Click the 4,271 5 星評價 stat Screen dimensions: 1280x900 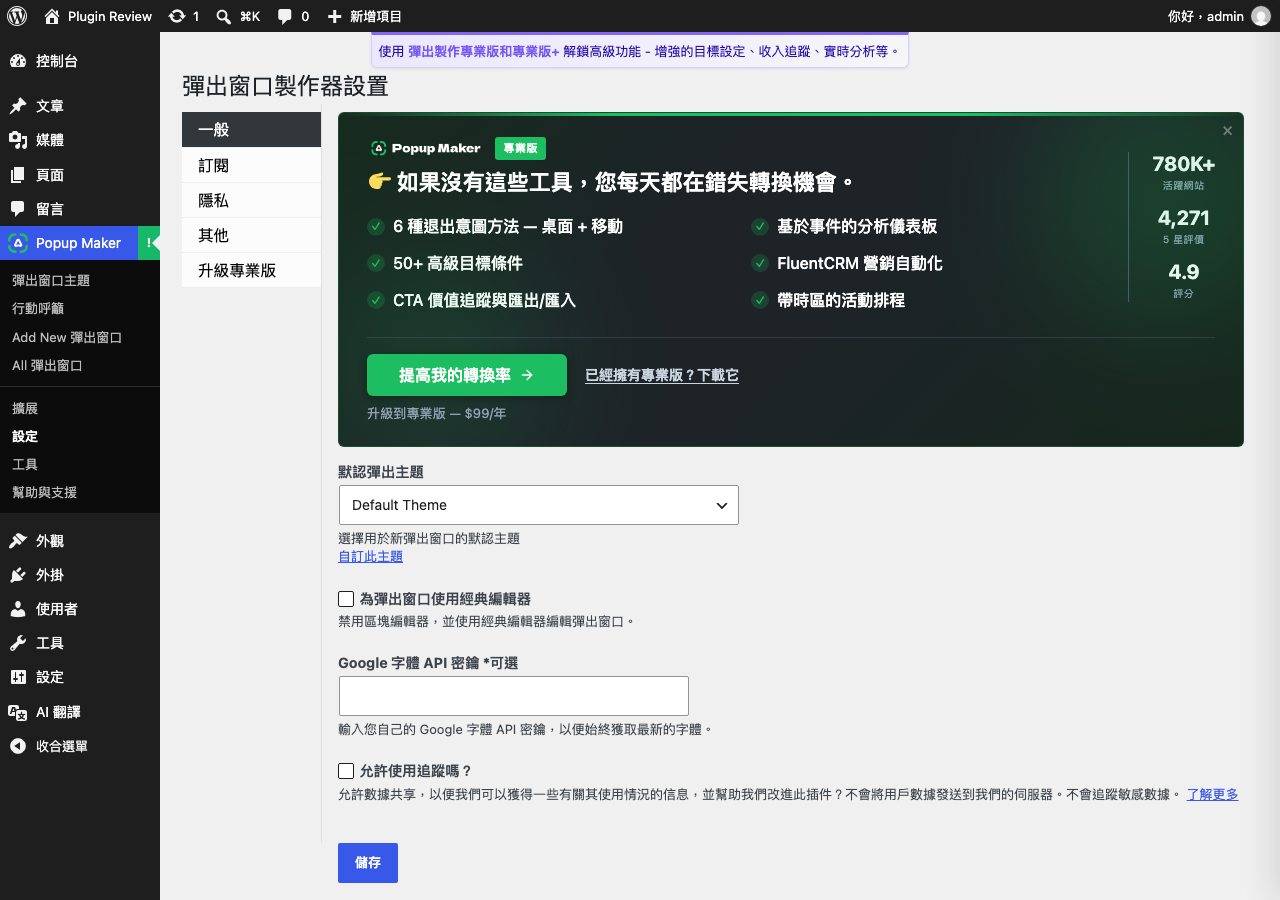click(1184, 226)
